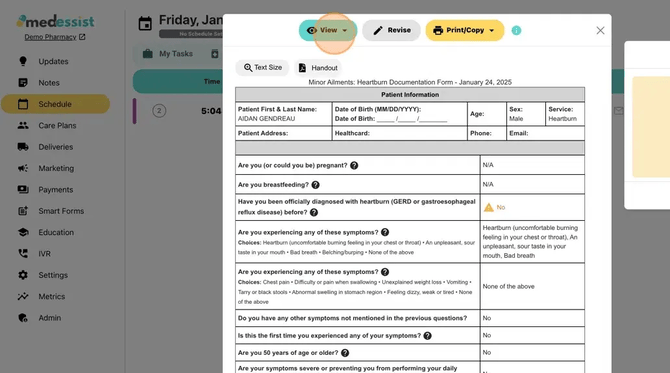Select Care Plans in the sidebar
Image resolution: width=670 pixels, height=373 pixels.
(x=56, y=125)
